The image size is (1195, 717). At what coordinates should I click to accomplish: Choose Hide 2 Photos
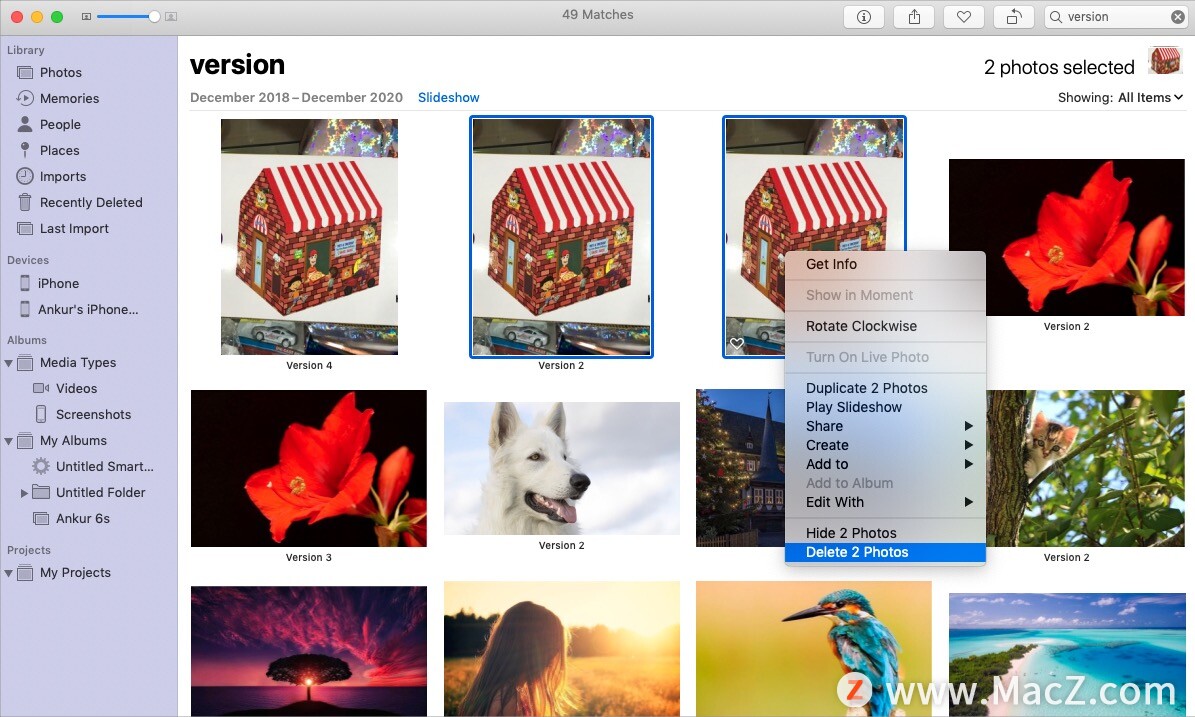point(886,533)
